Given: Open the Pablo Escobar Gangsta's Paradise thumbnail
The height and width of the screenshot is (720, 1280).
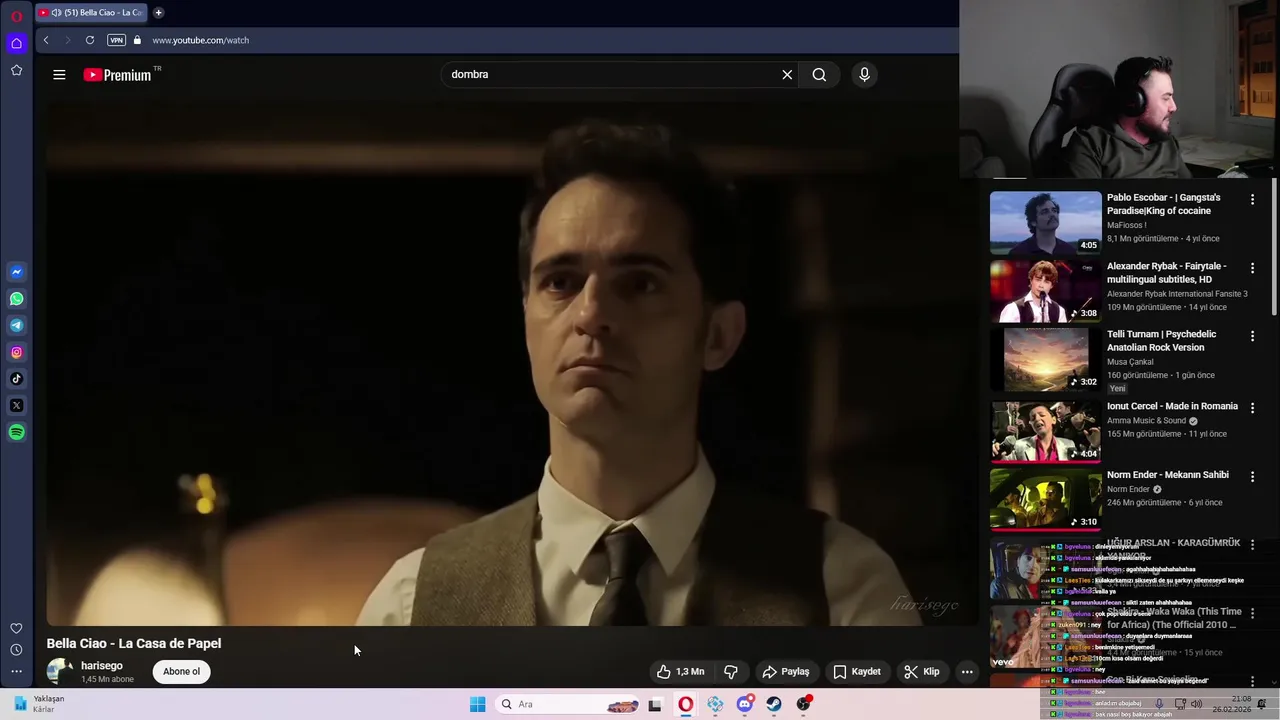Looking at the screenshot, I should [1045, 222].
